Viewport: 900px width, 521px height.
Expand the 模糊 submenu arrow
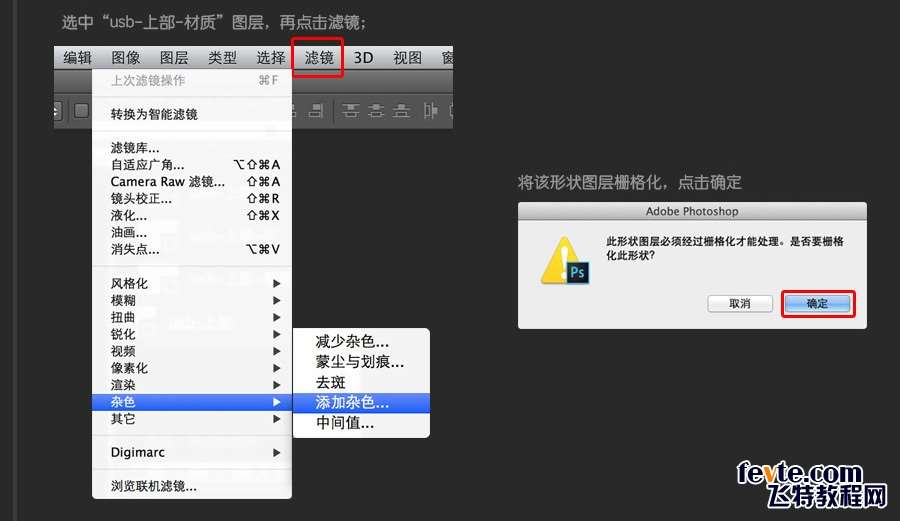click(x=277, y=300)
